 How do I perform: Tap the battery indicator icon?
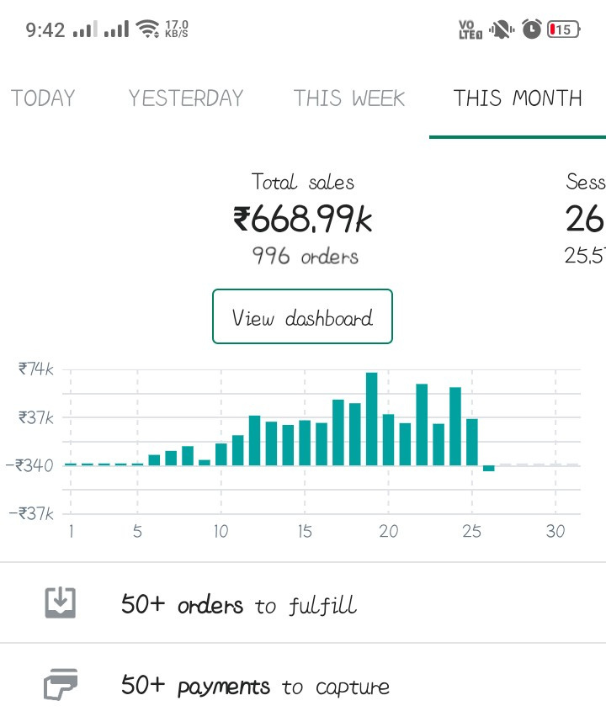click(x=563, y=29)
